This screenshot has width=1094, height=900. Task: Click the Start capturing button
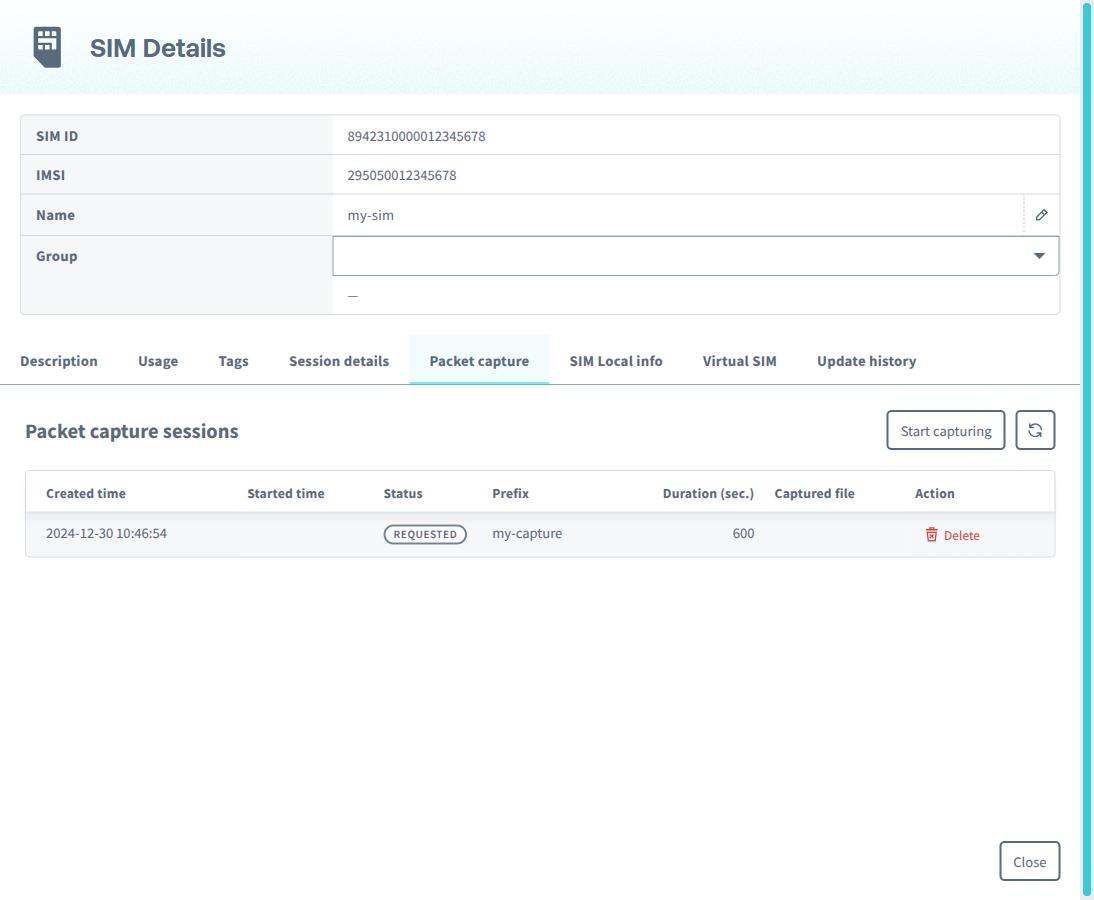point(945,429)
